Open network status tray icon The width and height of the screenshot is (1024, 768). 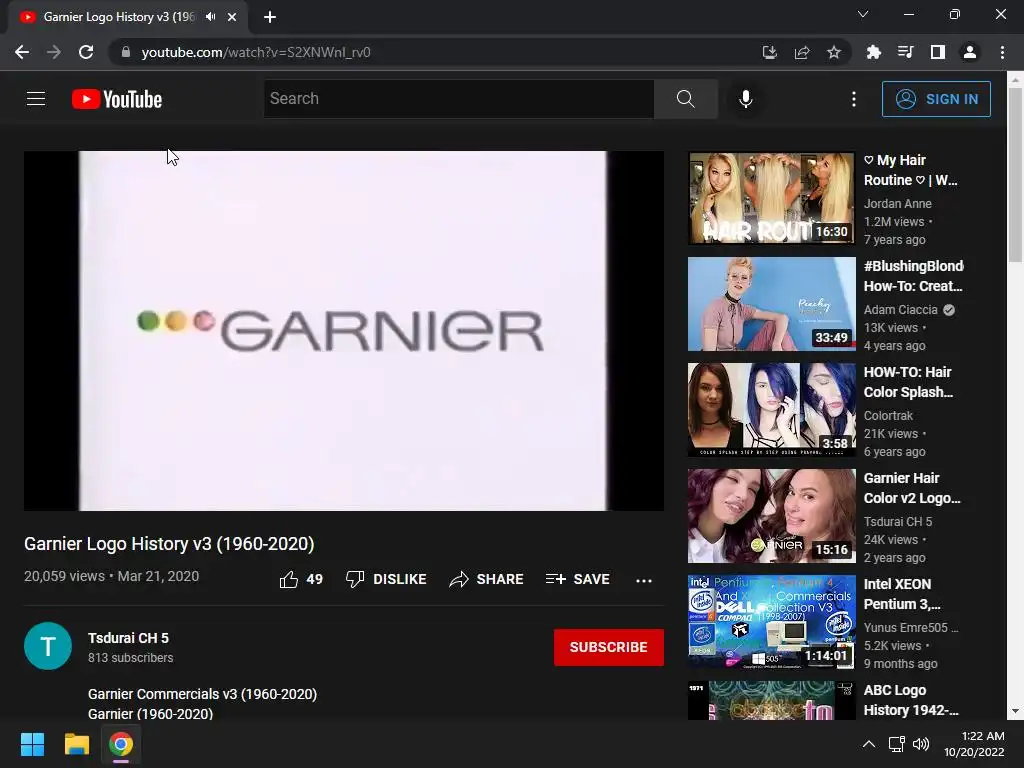click(x=897, y=744)
